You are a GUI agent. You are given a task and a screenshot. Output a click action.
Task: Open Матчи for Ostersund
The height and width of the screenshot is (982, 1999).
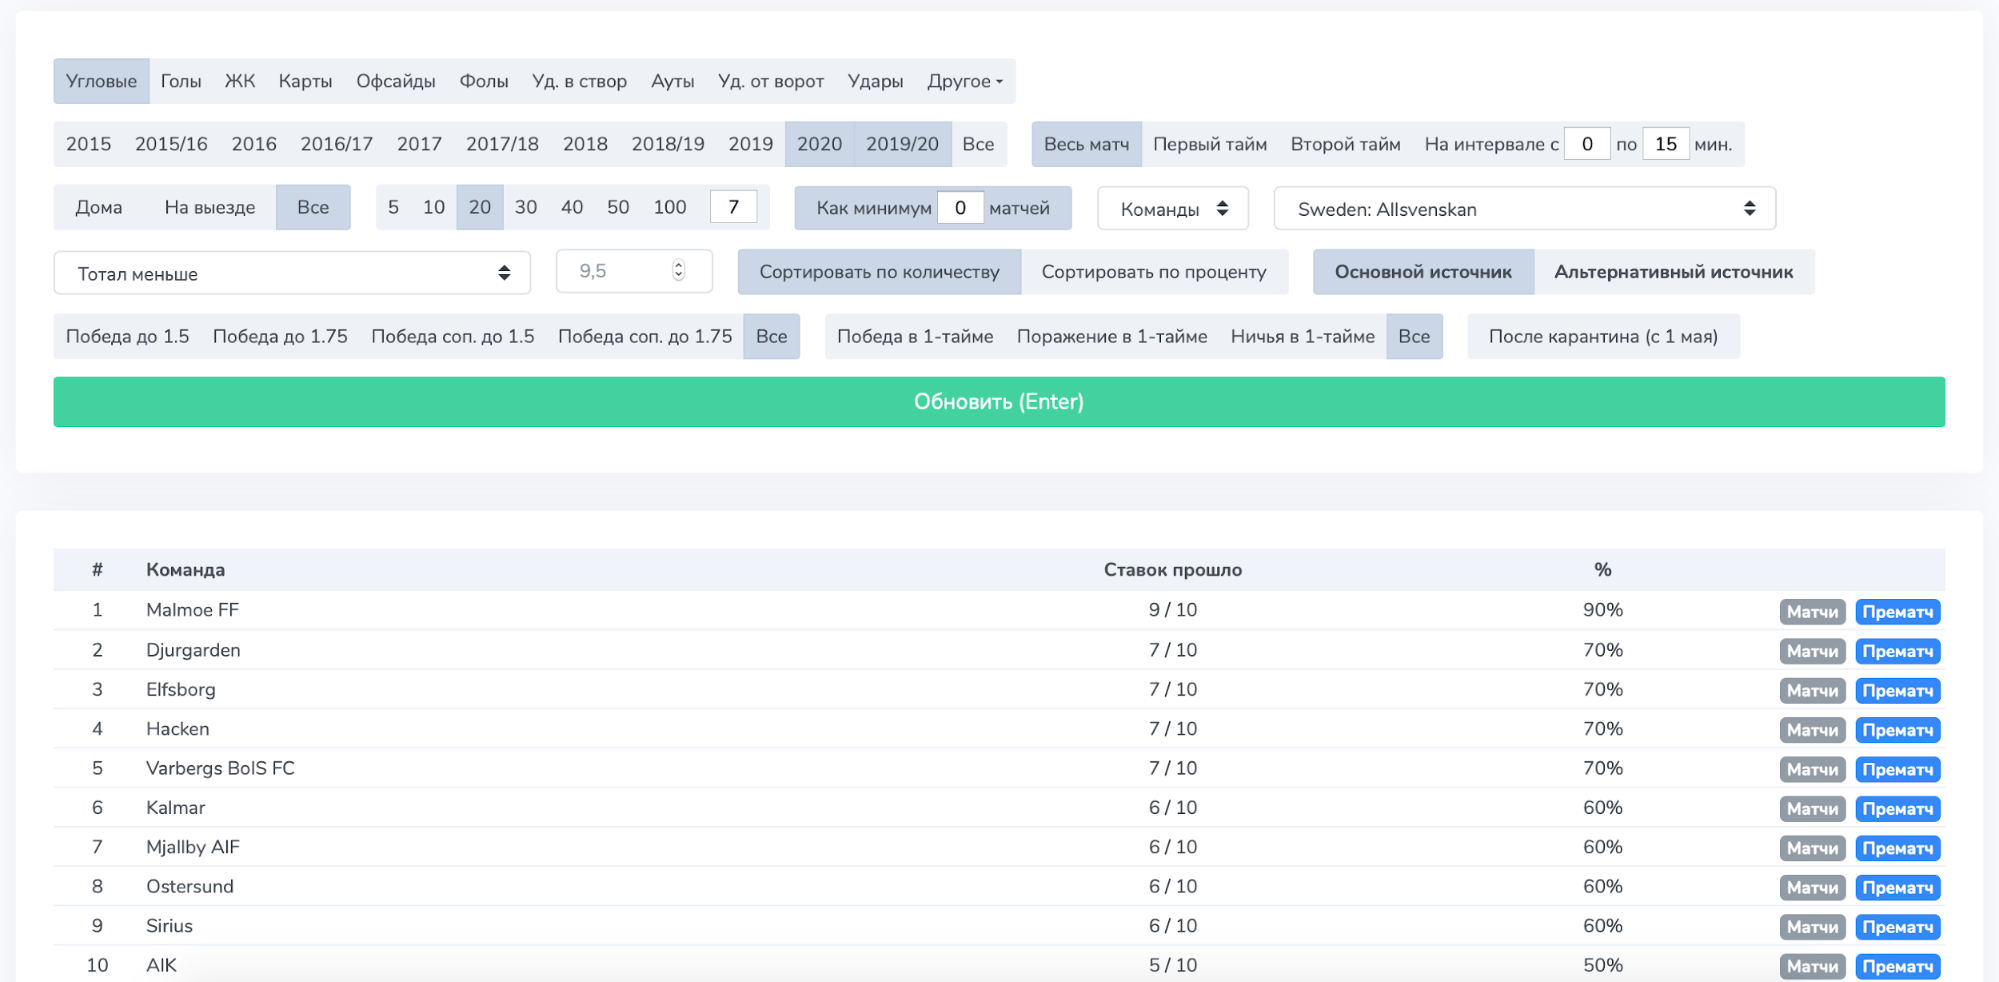click(x=1812, y=888)
